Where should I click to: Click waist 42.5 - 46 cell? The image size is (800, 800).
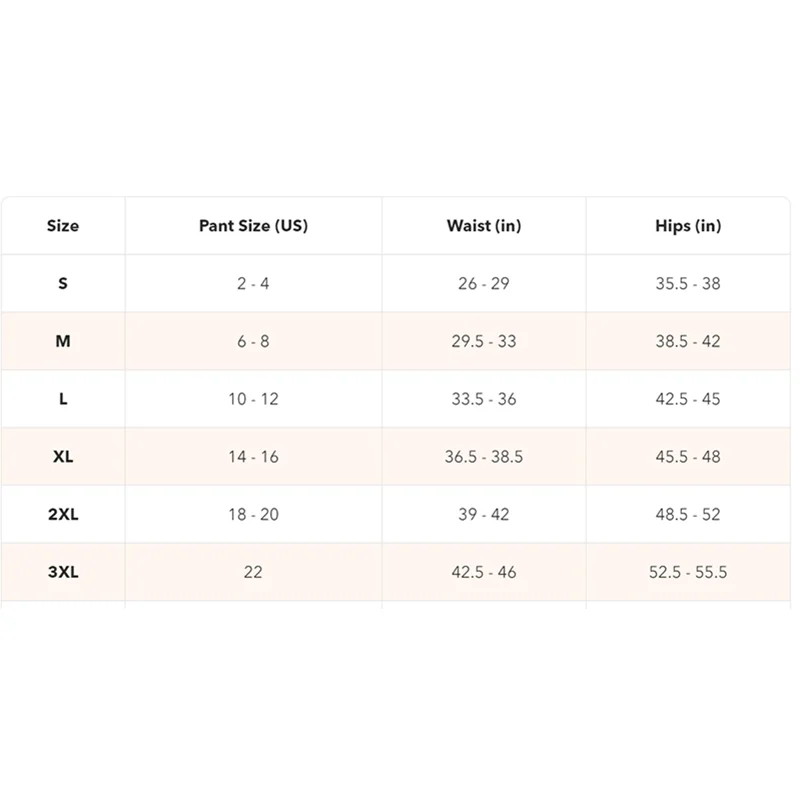click(484, 573)
